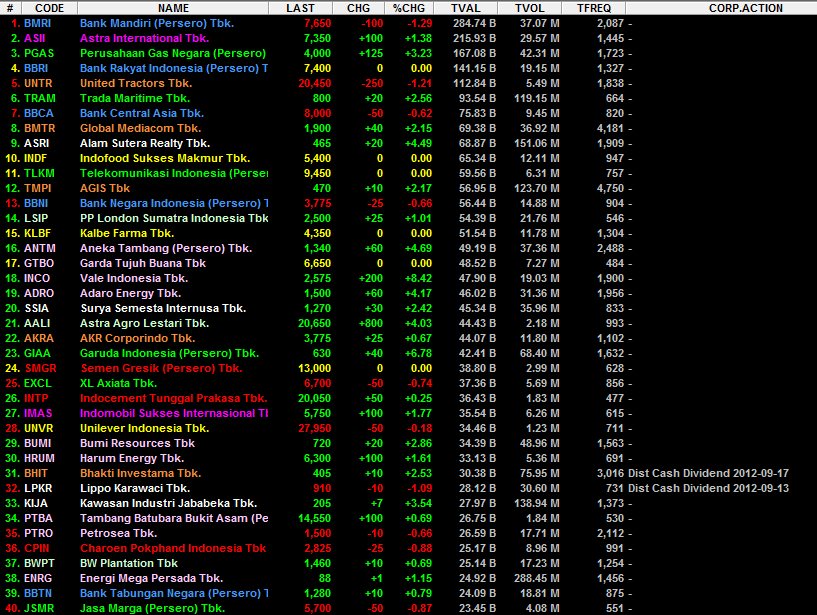This screenshot has width=817, height=615.
Task: Select stock code TMPI
Action: (x=38, y=189)
